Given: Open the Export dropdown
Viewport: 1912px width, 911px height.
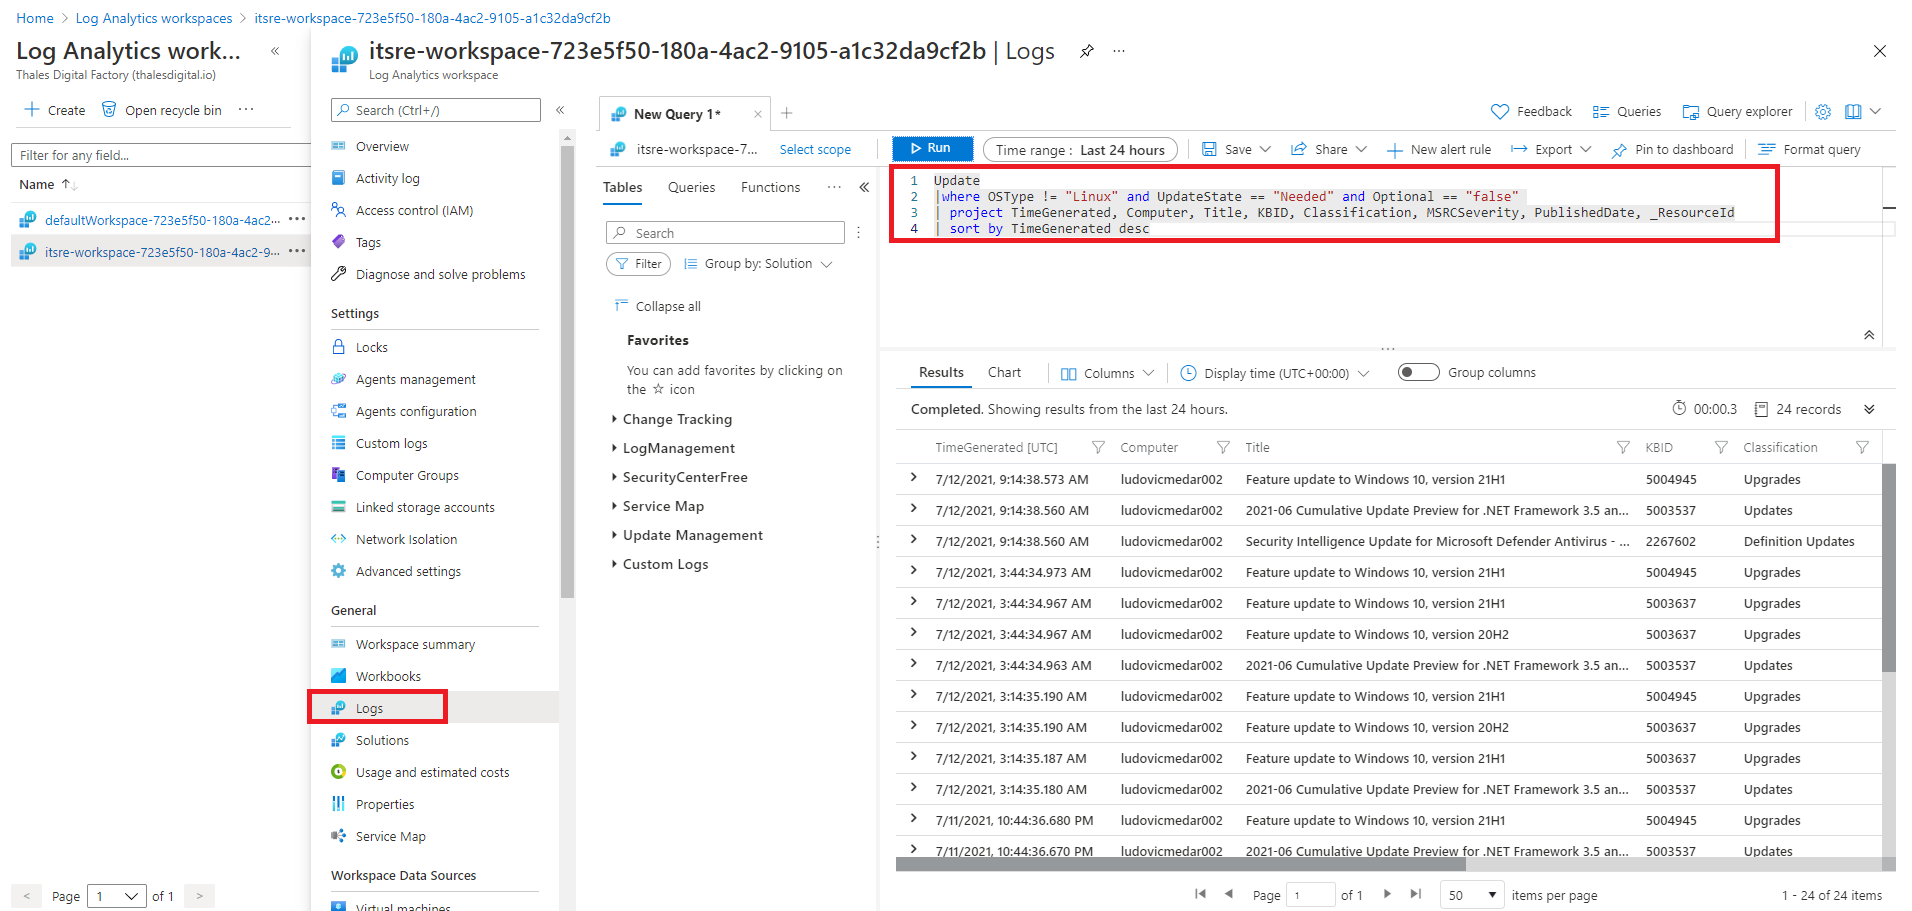Looking at the screenshot, I should 1551,150.
